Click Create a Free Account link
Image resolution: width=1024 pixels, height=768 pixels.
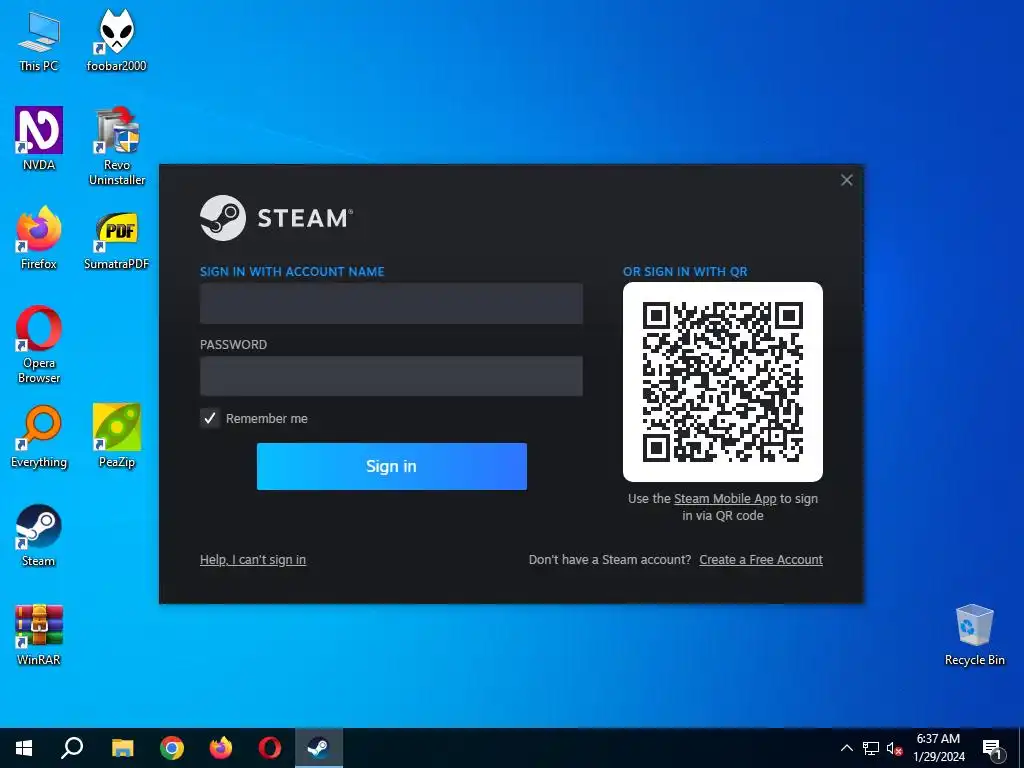761,560
